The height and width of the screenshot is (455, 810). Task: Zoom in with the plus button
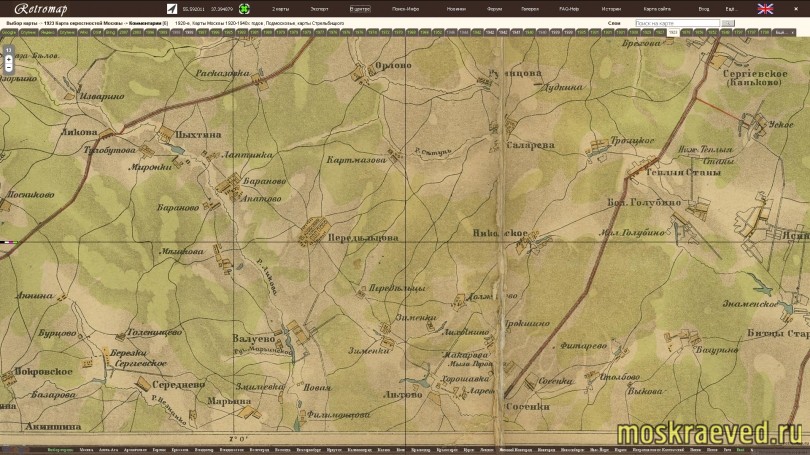(x=8, y=59)
